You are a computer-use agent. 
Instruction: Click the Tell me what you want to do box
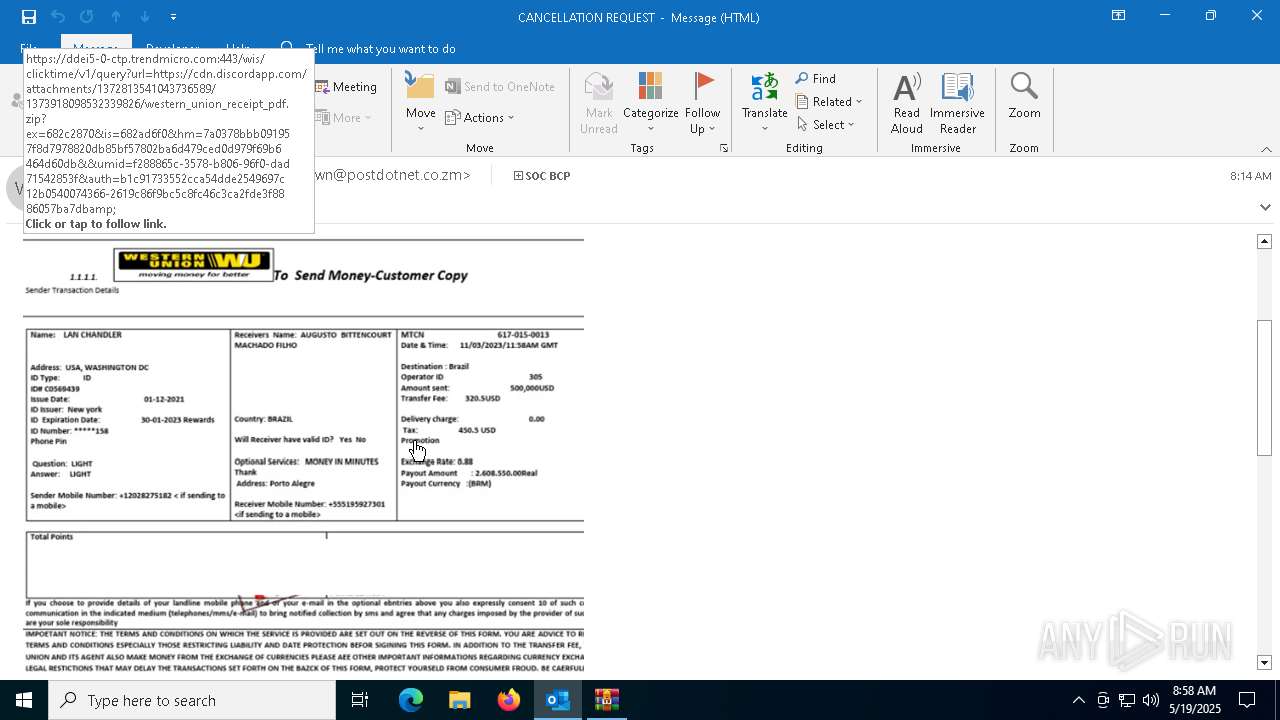tap(380, 48)
